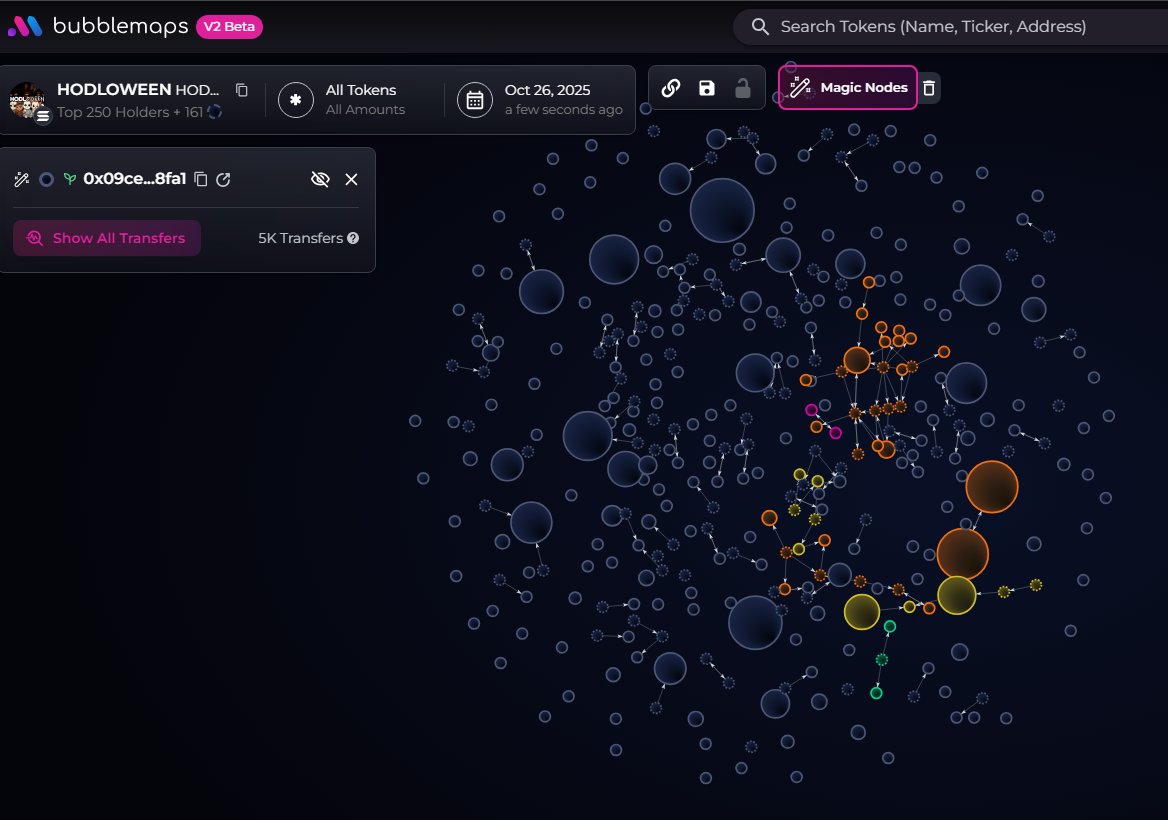This screenshot has height=820, width=1168.
Task: Close the 0x09ce...8fa1 wallet panel
Action: [x=351, y=179]
